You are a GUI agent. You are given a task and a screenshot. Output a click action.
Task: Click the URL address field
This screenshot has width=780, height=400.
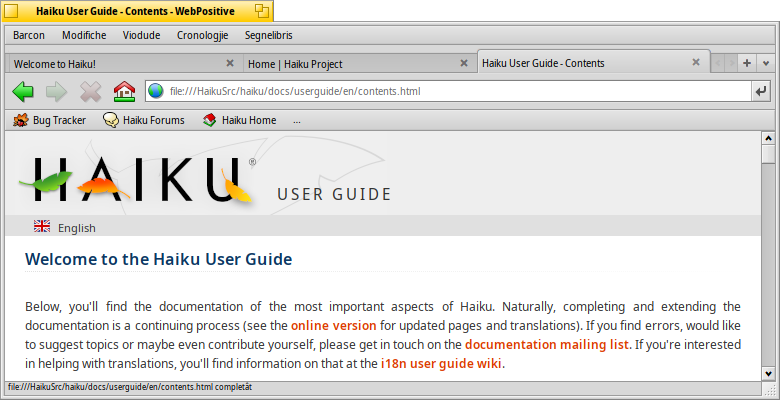[450, 92]
